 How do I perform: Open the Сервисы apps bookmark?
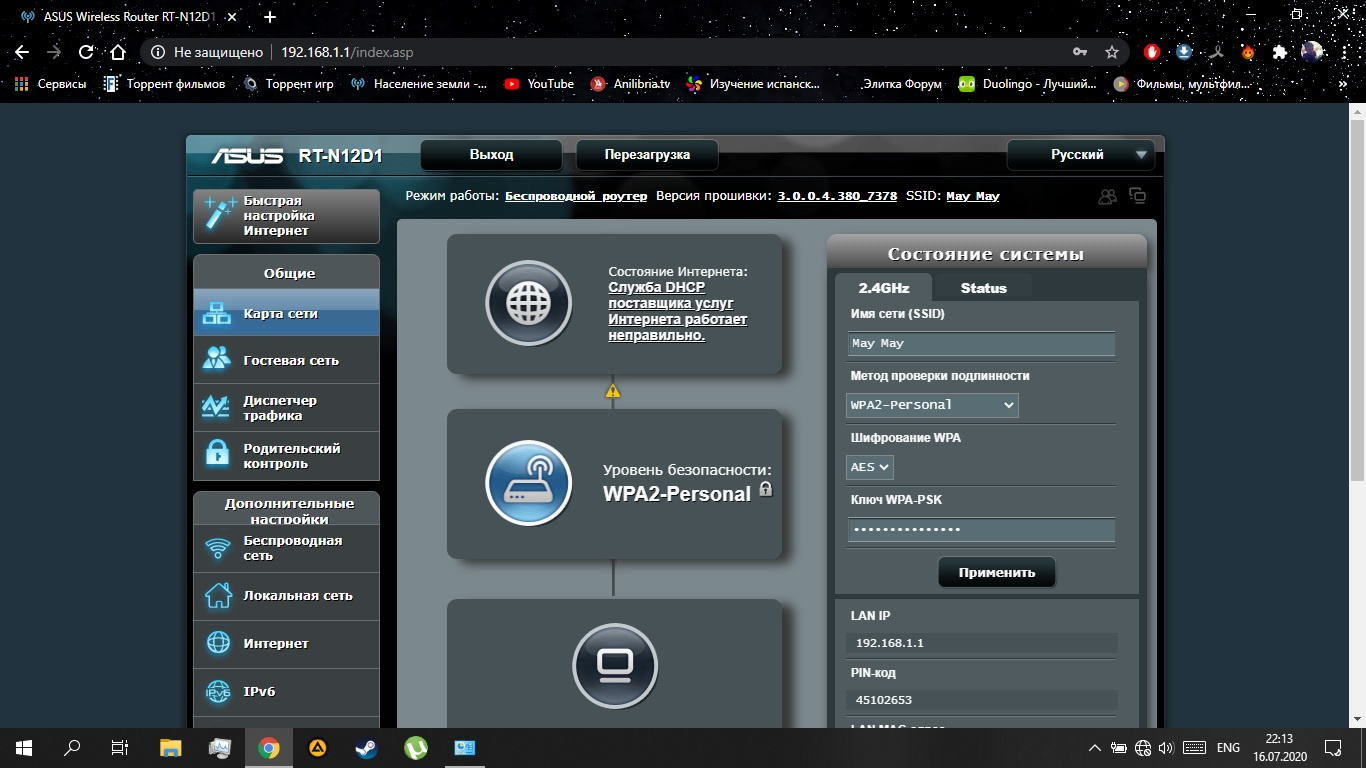point(51,84)
